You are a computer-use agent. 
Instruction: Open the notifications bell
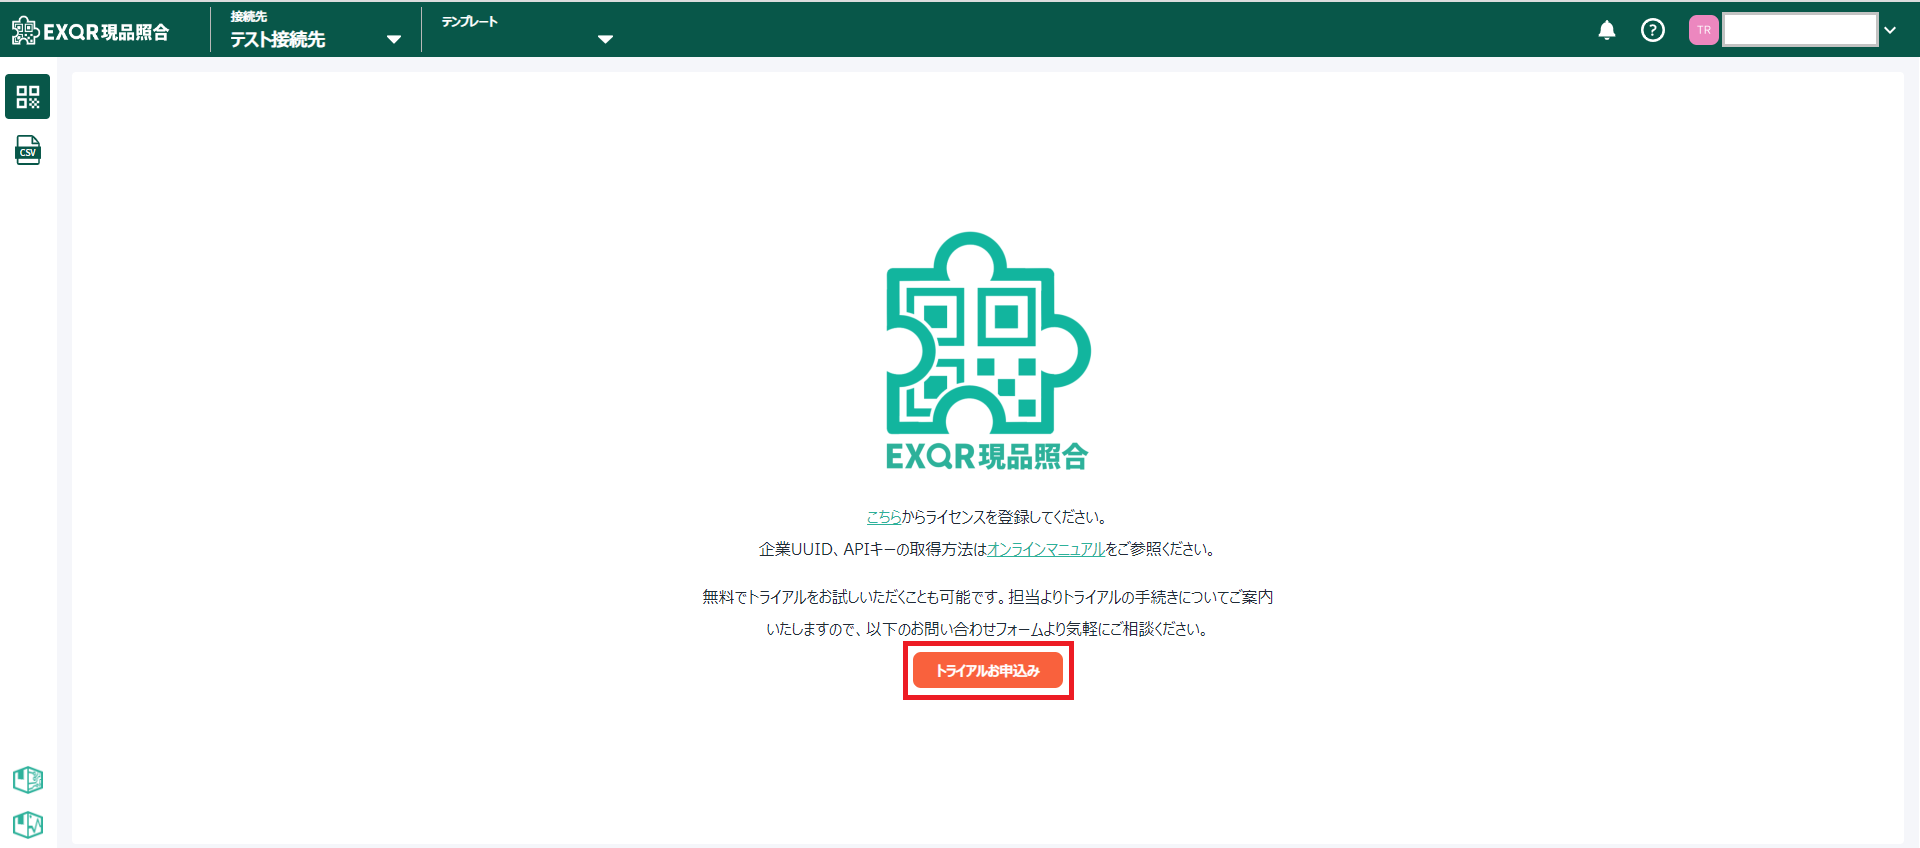(x=1607, y=30)
